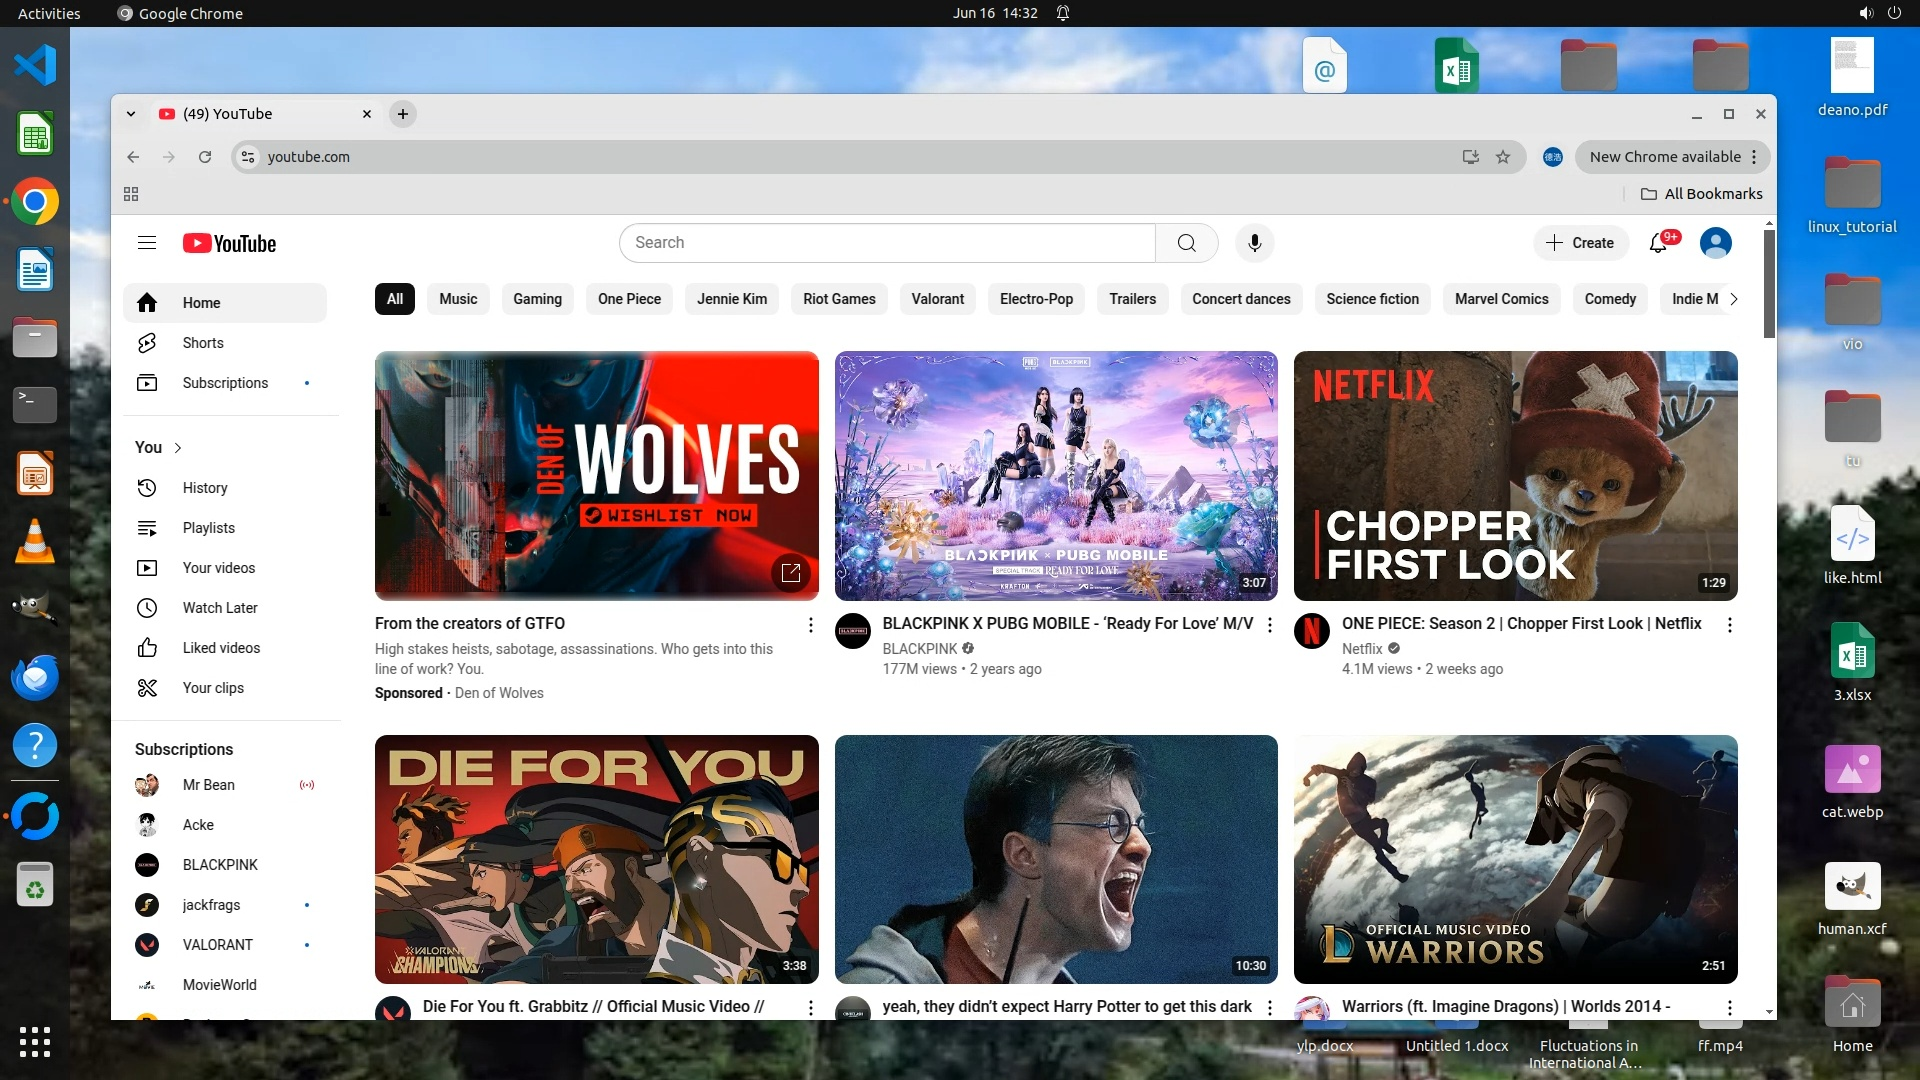The height and width of the screenshot is (1080, 1920).
Task: Open Chrome tab search dropdown arrow
Action: point(131,114)
